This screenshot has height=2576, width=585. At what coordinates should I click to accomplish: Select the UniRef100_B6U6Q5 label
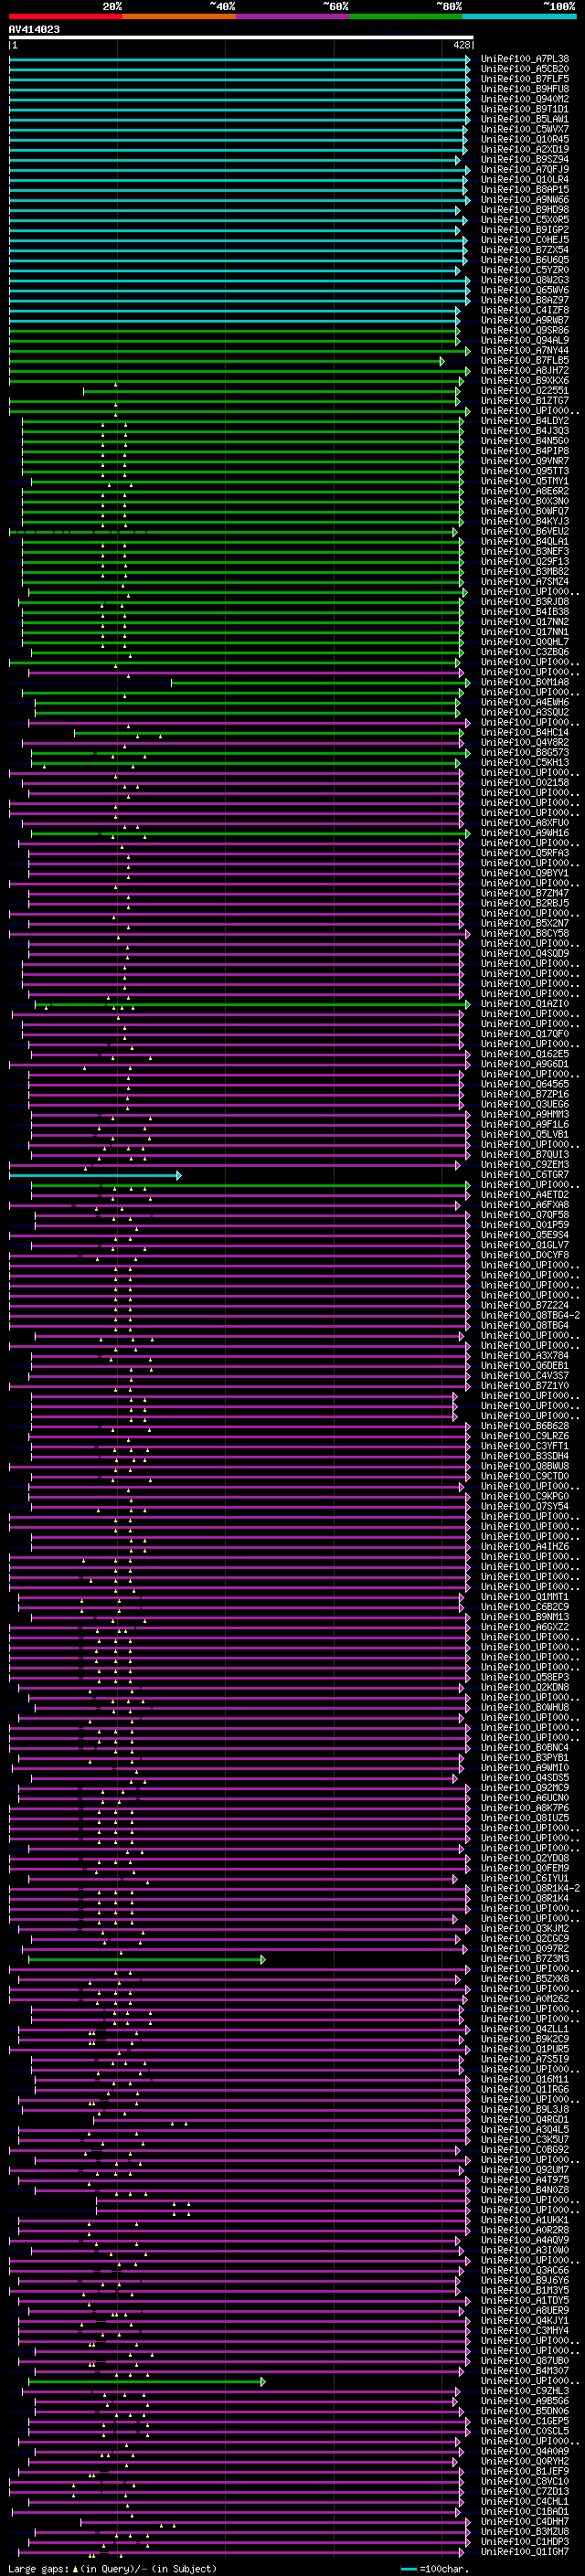point(525,260)
